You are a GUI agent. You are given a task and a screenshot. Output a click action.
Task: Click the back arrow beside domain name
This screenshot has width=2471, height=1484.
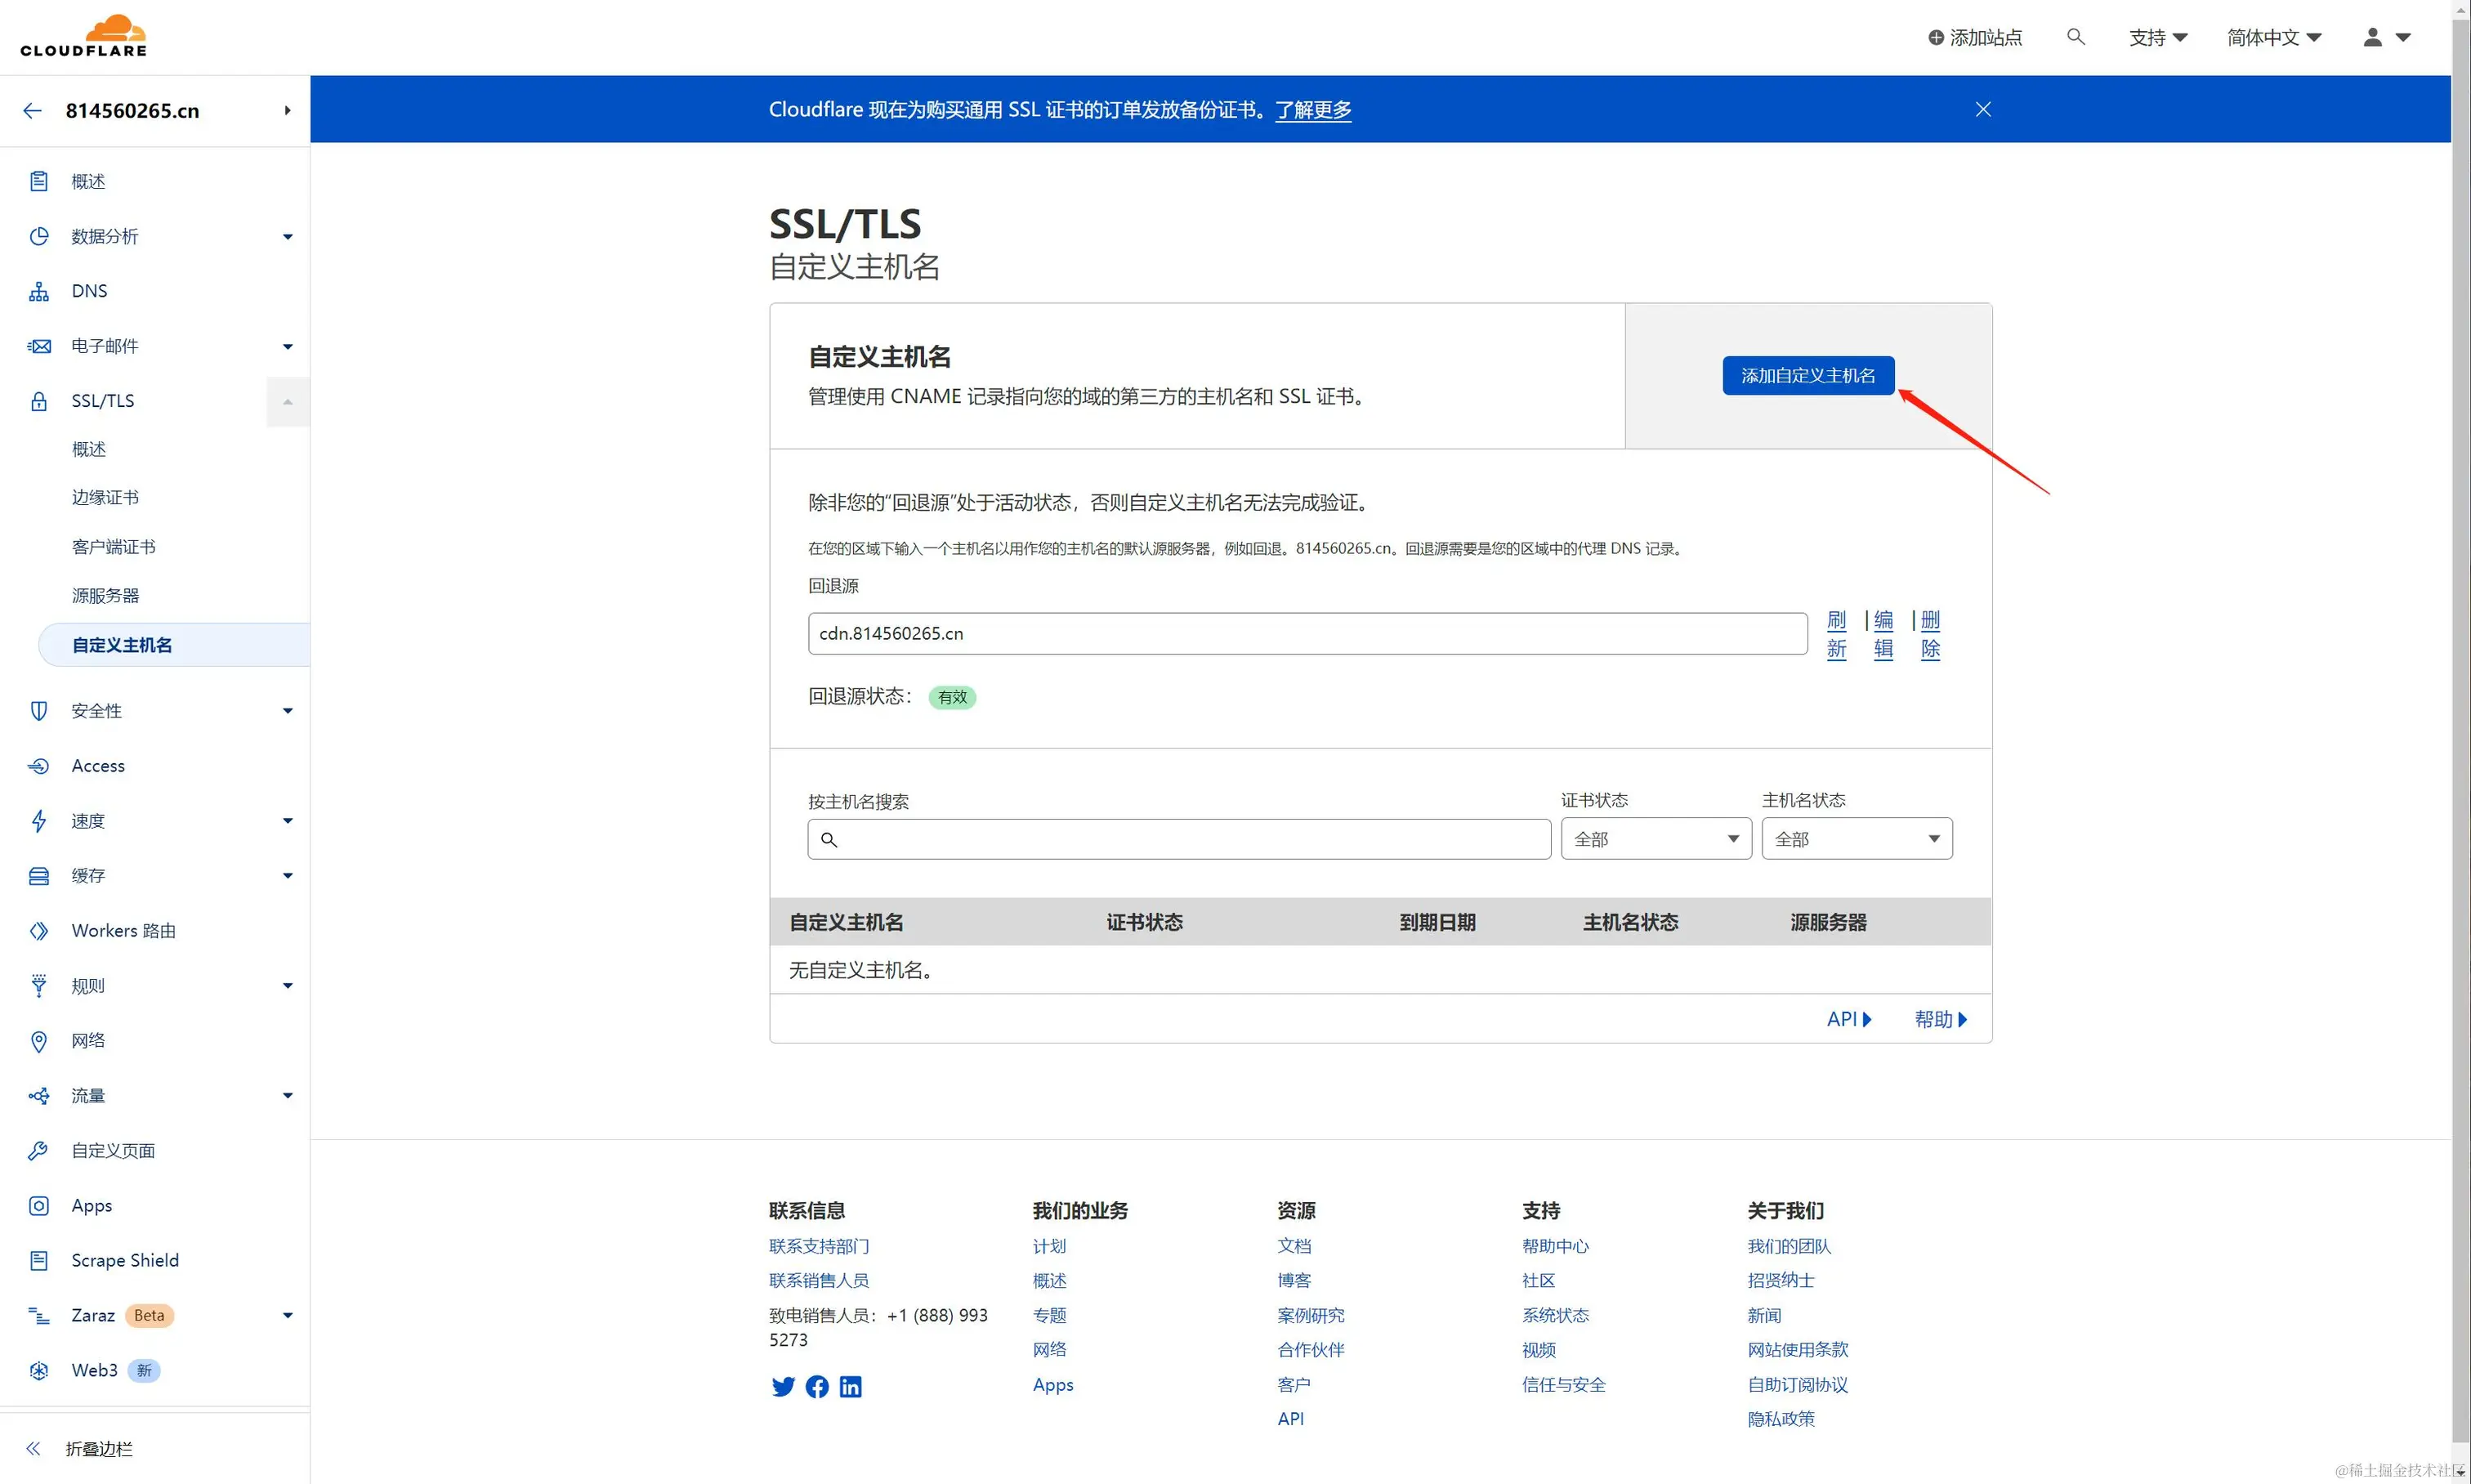click(x=33, y=111)
